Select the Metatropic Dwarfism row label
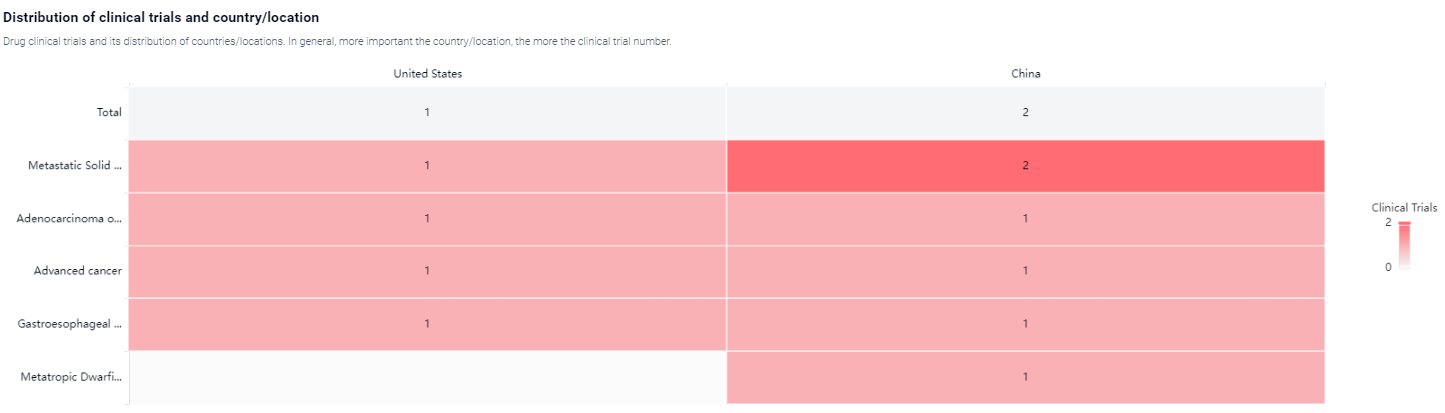1445x413 pixels. (71, 377)
